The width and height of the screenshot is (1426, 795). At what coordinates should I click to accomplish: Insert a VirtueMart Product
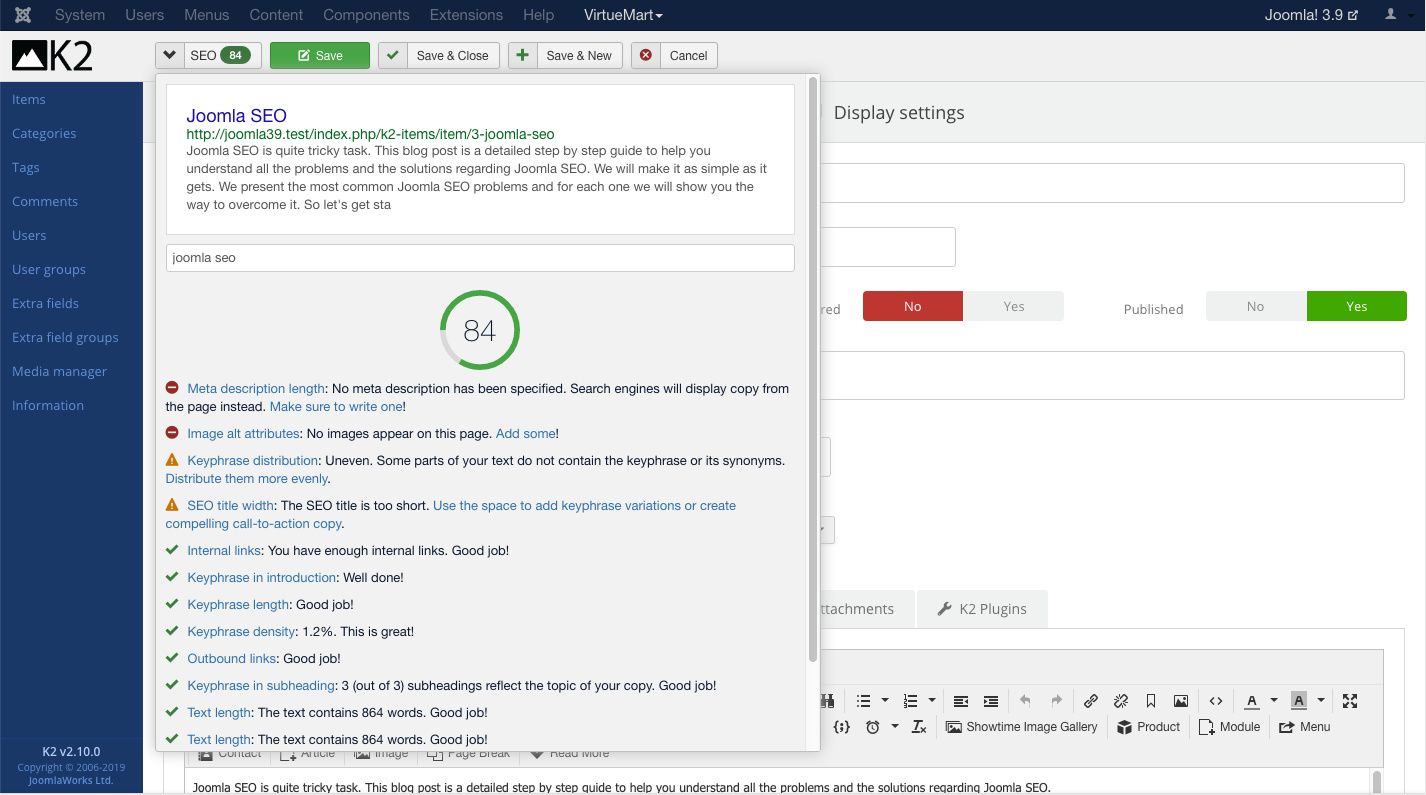click(x=1149, y=727)
